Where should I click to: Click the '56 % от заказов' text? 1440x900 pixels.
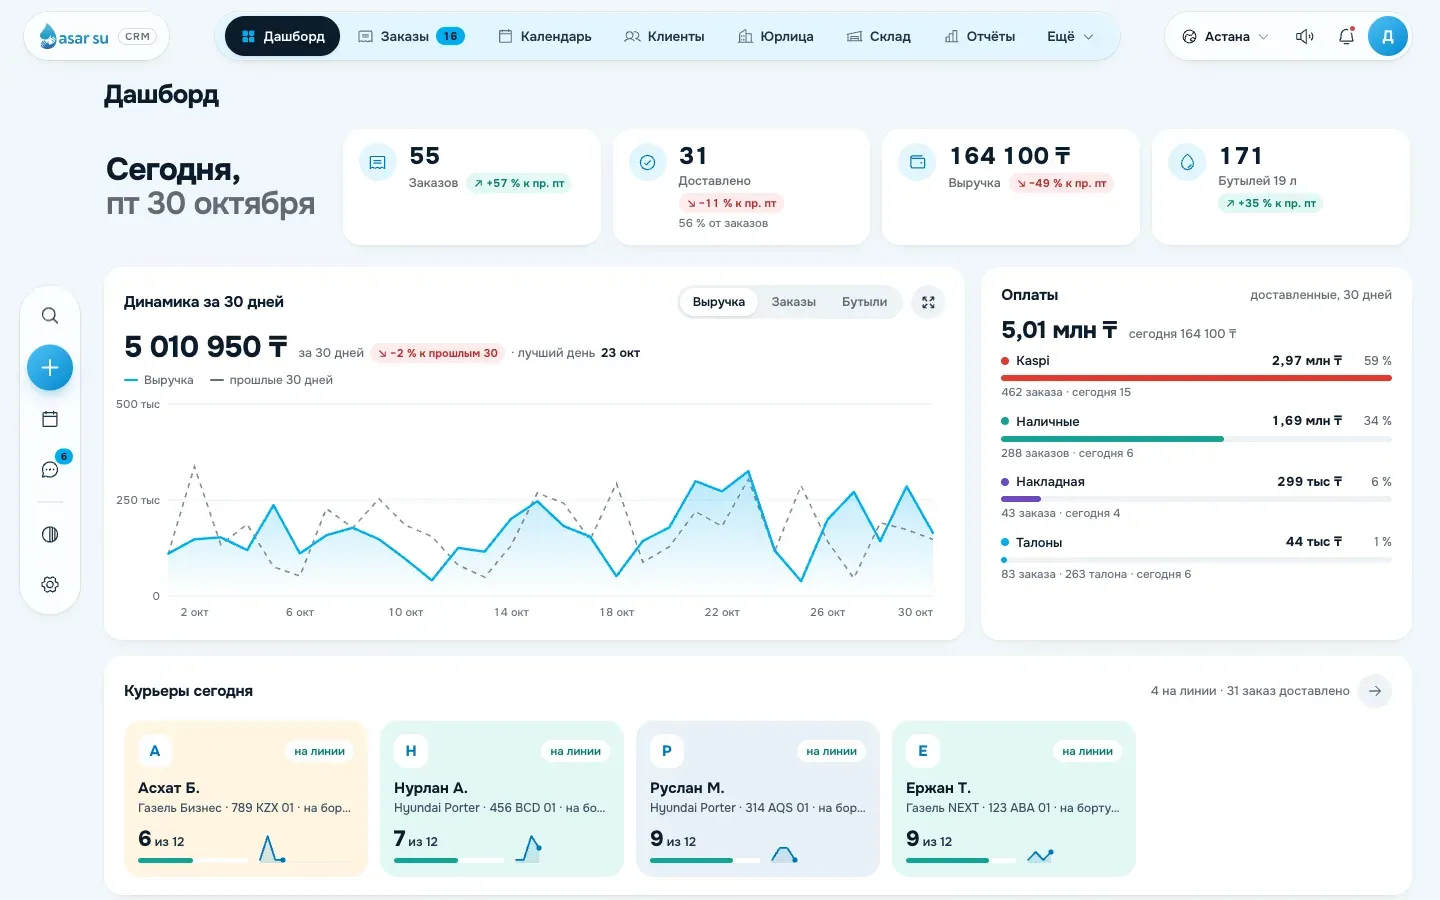pos(723,223)
